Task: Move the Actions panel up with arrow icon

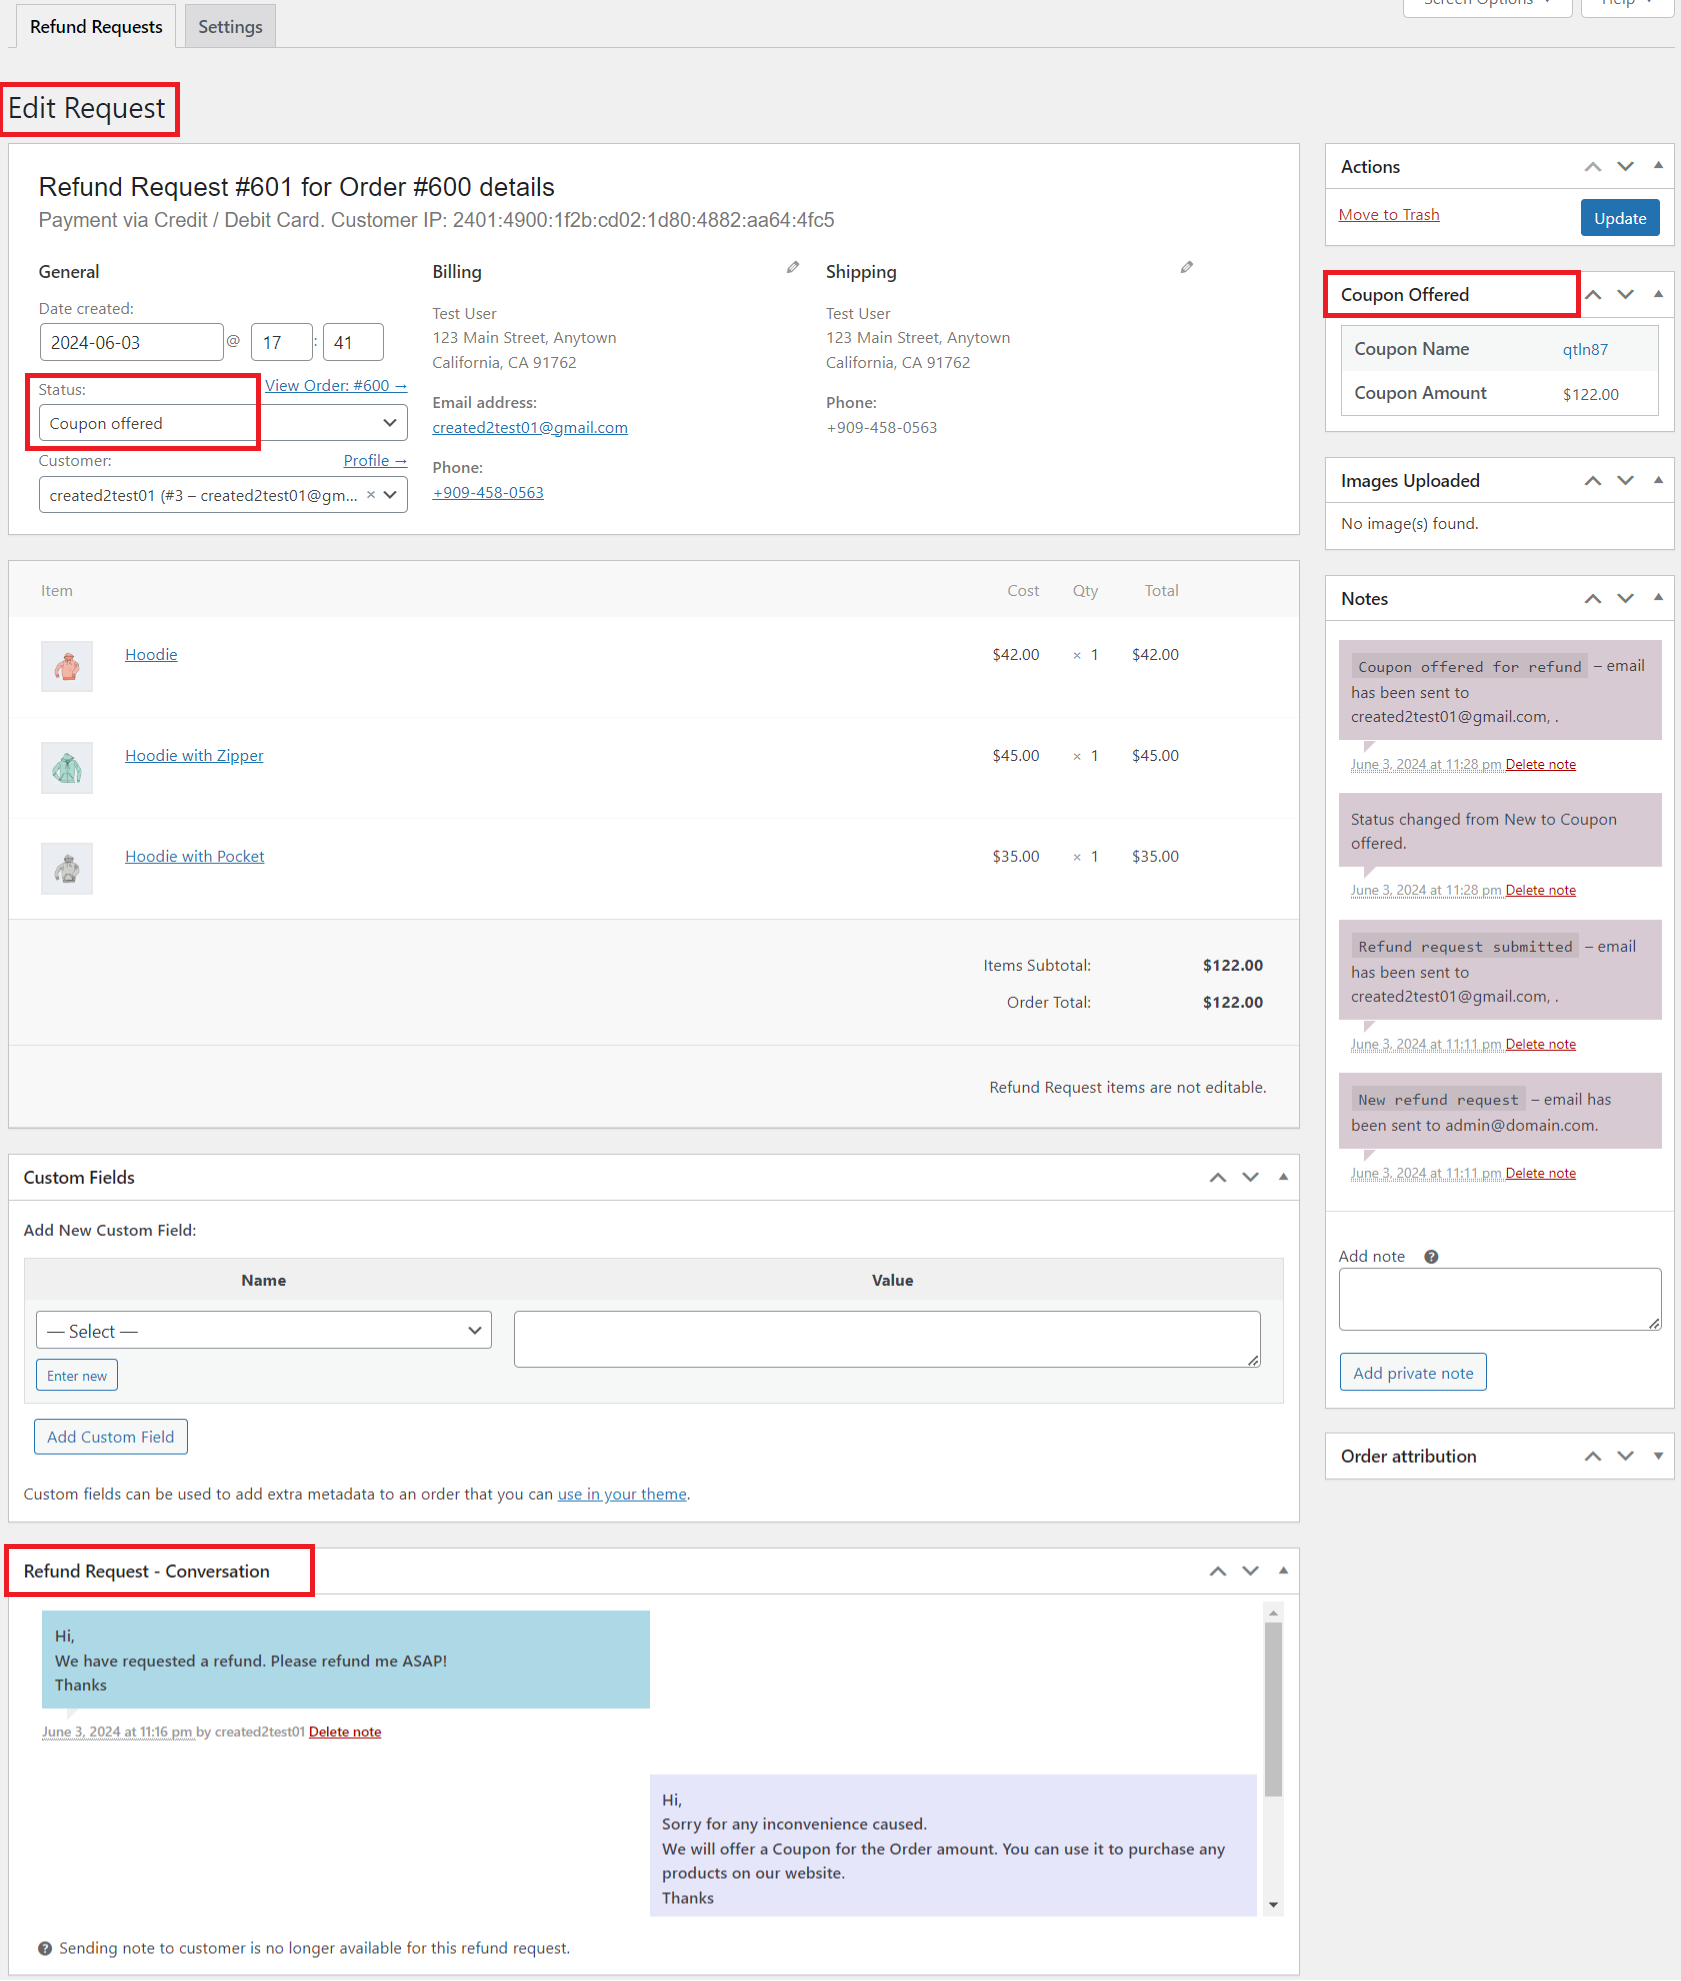Action: click(x=1592, y=166)
